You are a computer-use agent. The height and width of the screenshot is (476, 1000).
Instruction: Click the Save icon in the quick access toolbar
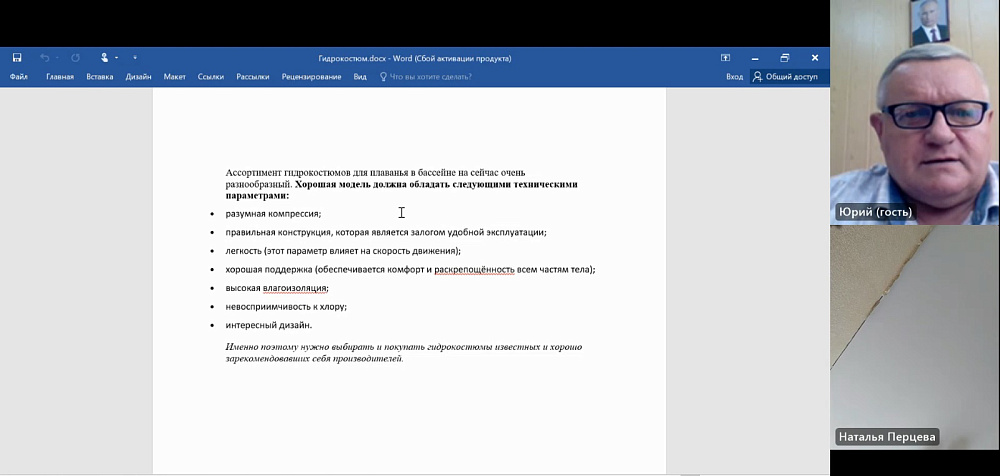pos(17,58)
